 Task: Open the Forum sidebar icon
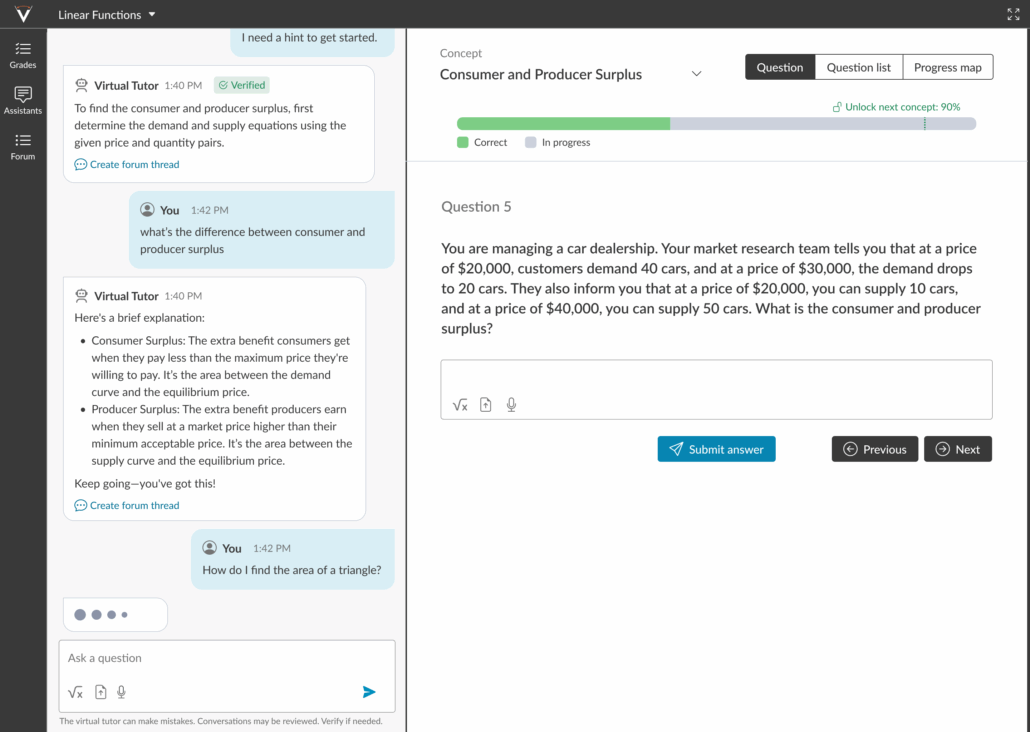tap(22, 146)
